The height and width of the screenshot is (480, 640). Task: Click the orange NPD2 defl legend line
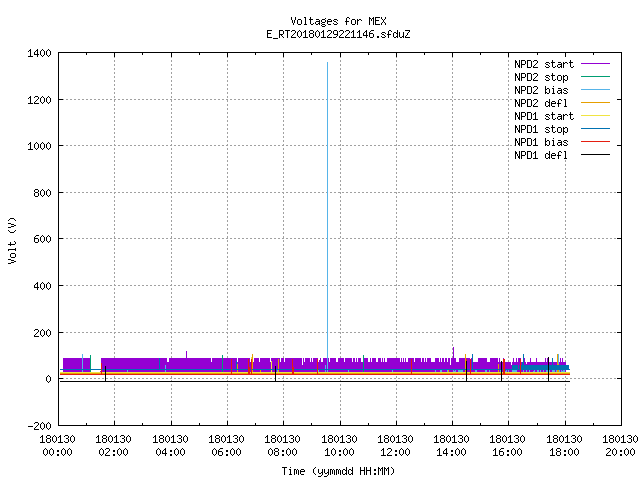596,102
